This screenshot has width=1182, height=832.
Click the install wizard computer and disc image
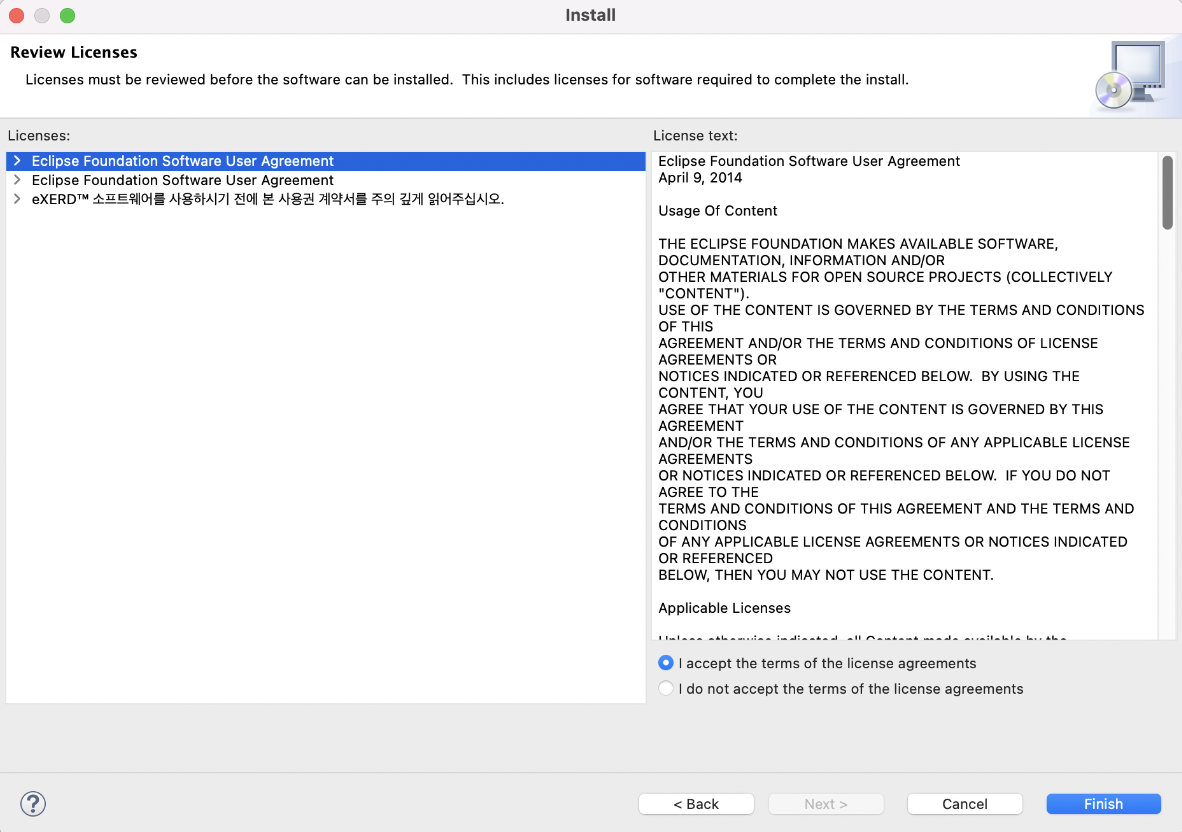(x=1131, y=75)
